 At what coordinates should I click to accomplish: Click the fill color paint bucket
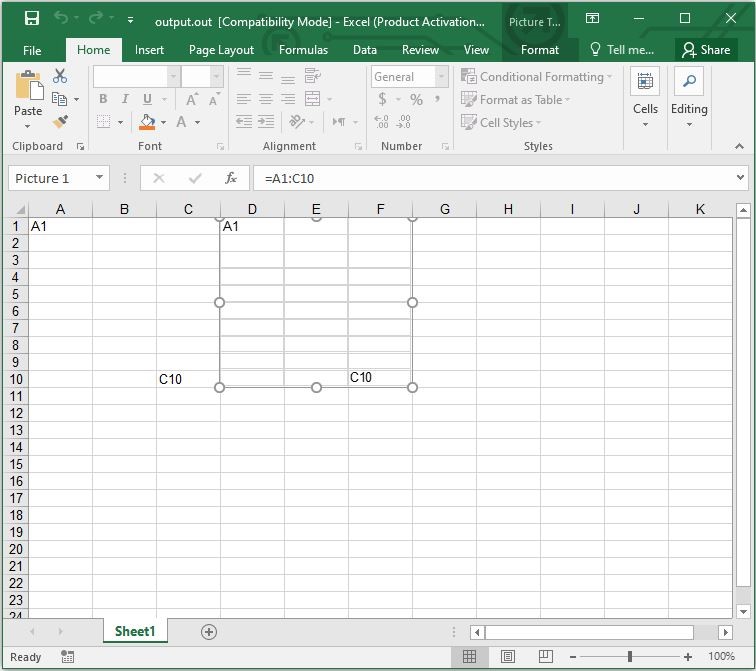[148, 122]
